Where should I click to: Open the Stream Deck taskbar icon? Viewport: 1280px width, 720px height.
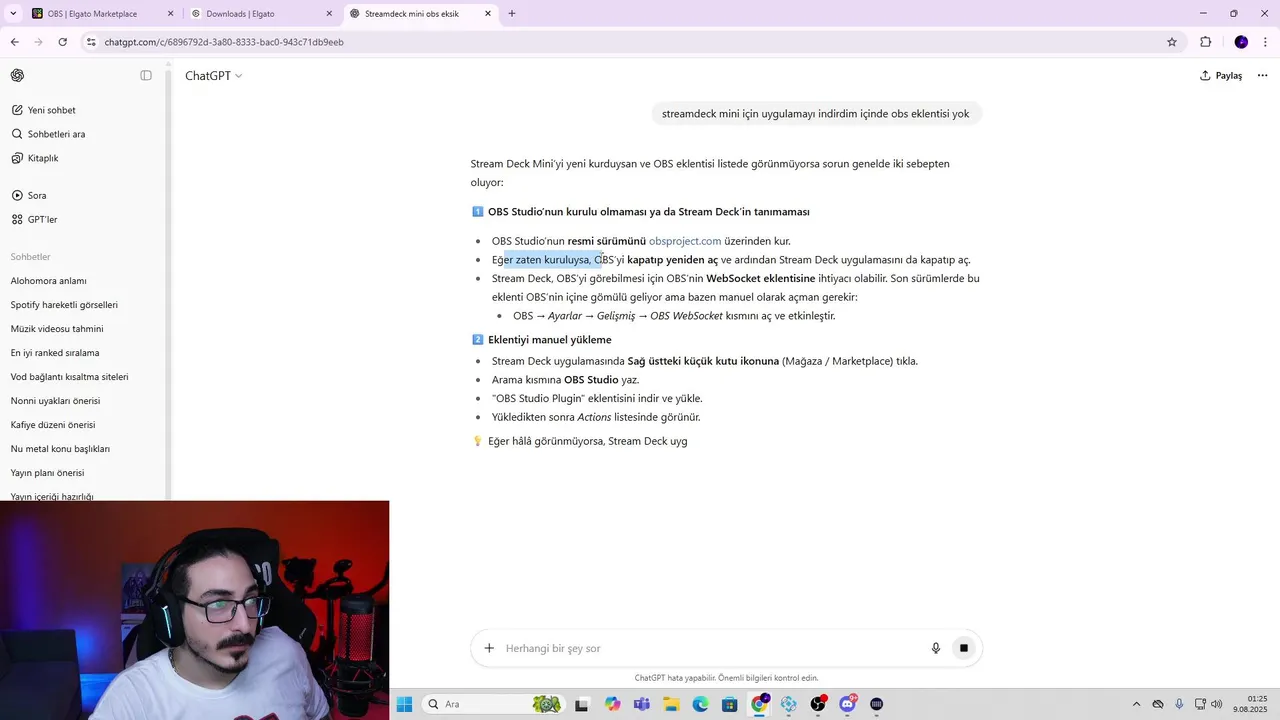[x=877, y=704]
